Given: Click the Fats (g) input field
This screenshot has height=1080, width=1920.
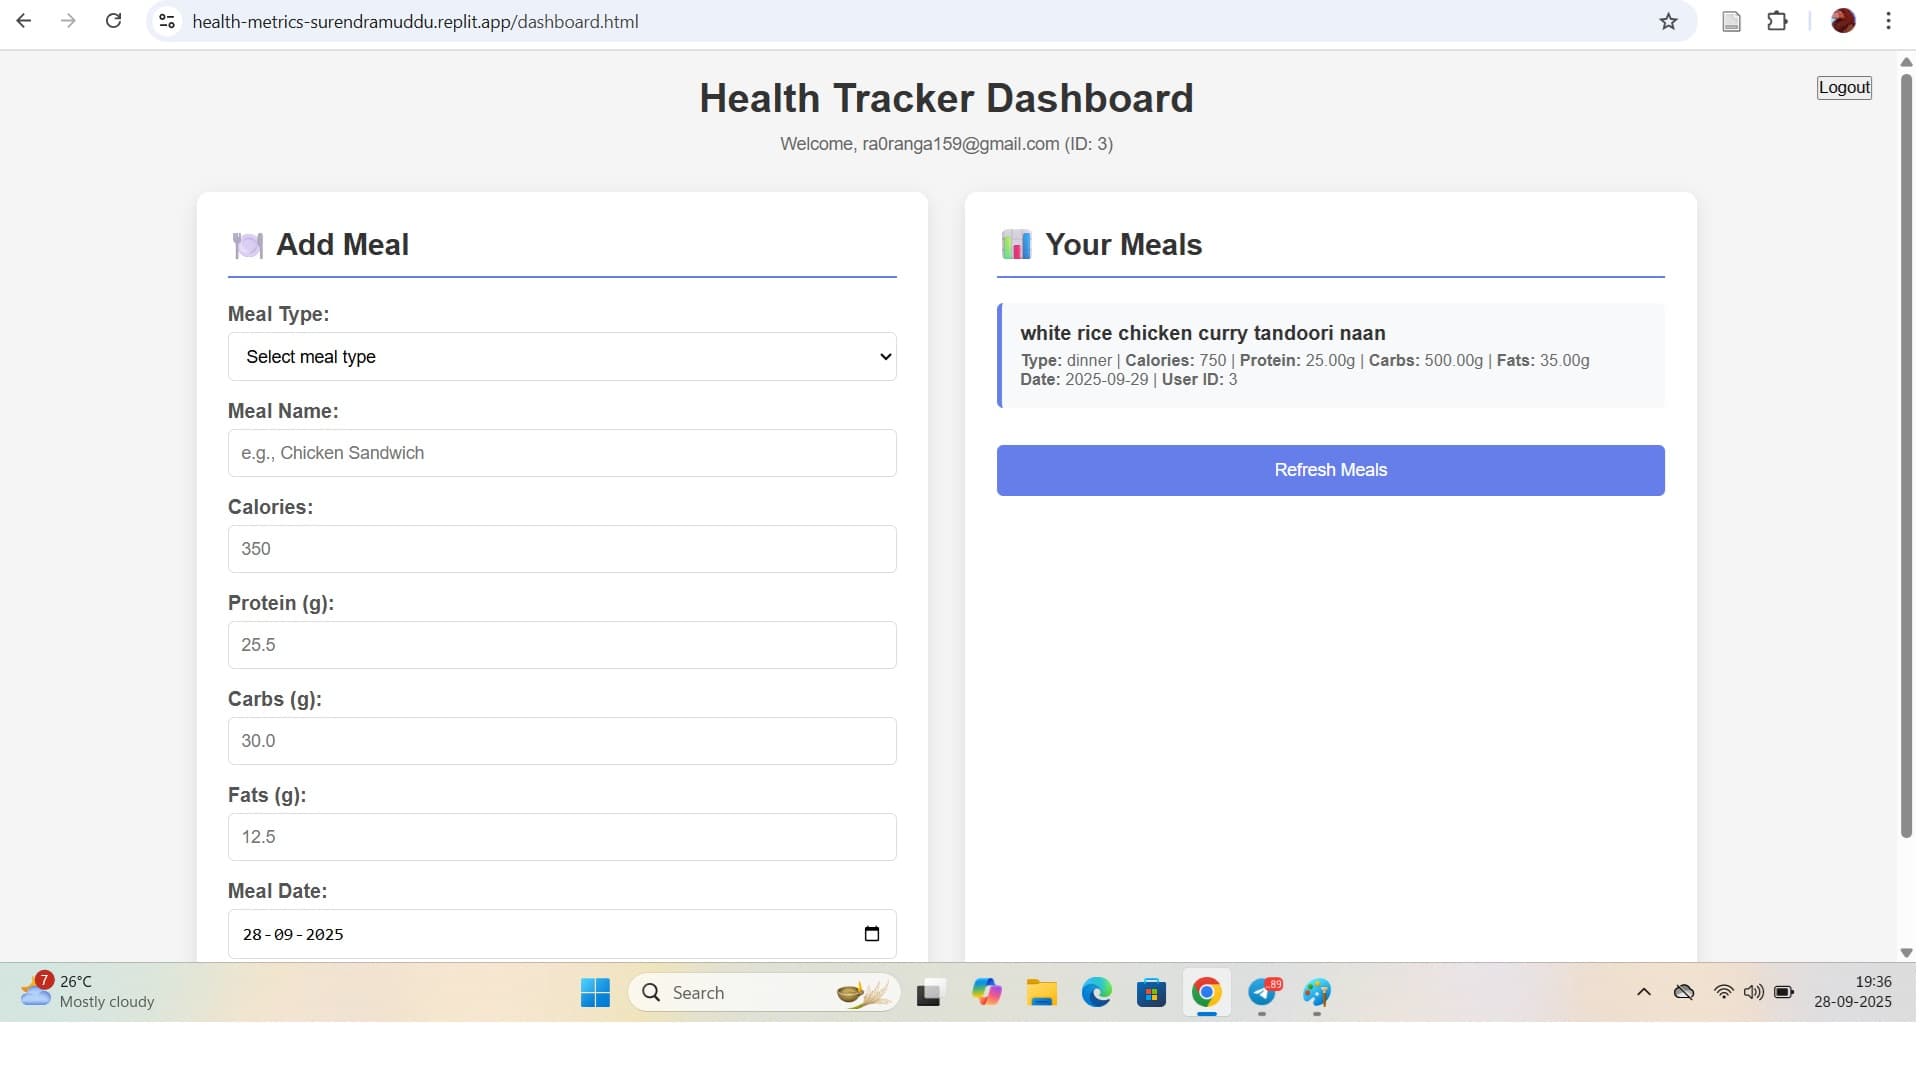Looking at the screenshot, I should click(x=562, y=837).
